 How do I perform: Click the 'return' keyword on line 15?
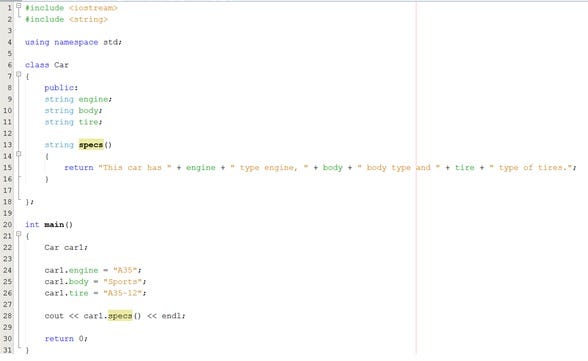coord(78,168)
